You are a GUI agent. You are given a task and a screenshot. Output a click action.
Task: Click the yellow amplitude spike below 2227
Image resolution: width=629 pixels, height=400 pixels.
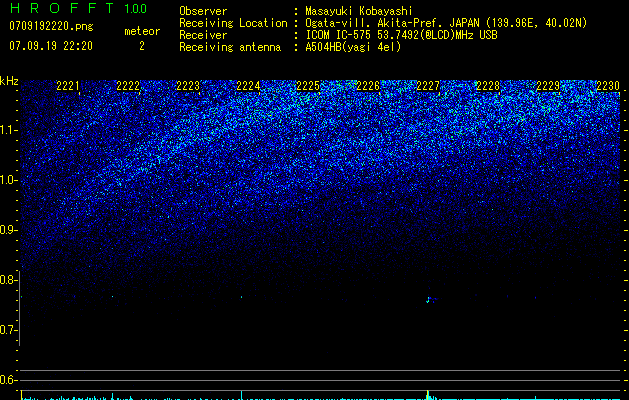point(428,395)
